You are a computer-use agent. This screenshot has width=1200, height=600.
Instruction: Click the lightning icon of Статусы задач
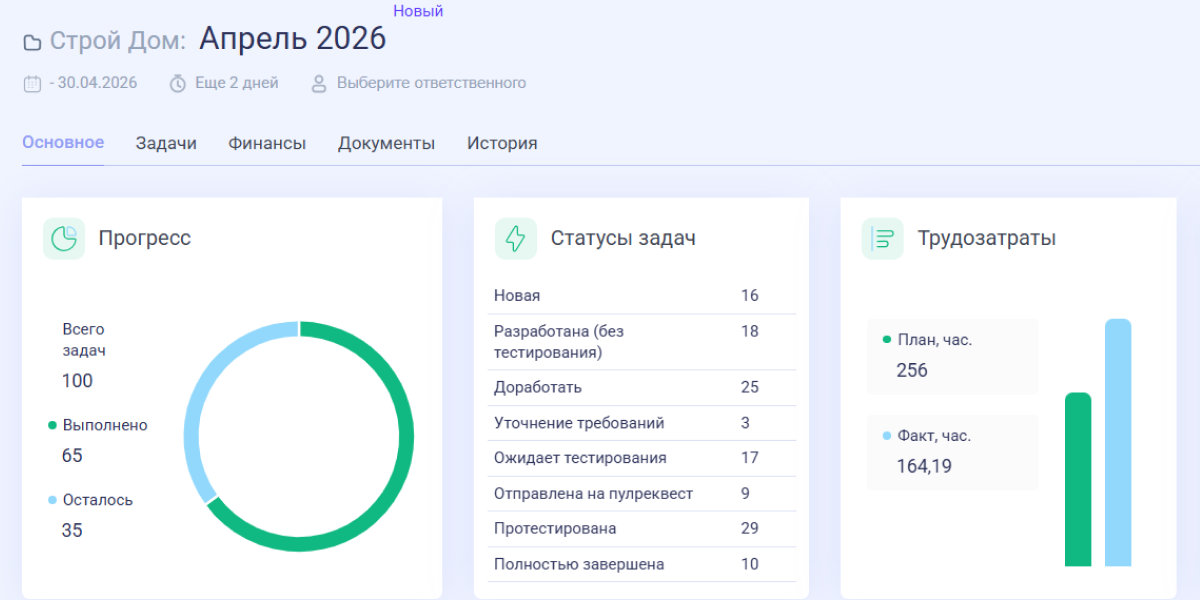tap(516, 239)
